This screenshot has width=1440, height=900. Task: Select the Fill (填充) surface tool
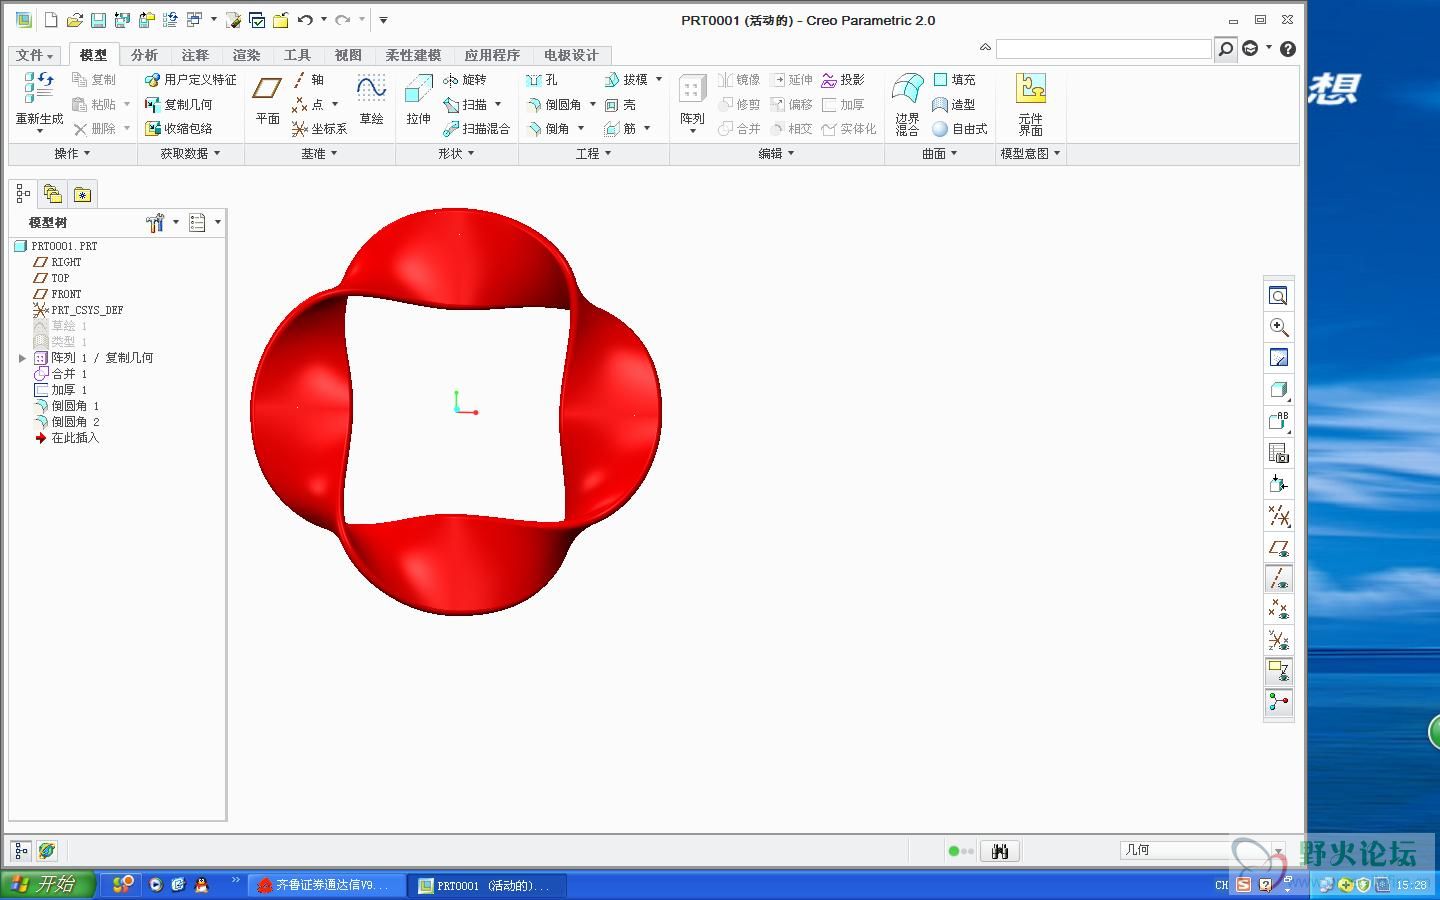[954, 80]
